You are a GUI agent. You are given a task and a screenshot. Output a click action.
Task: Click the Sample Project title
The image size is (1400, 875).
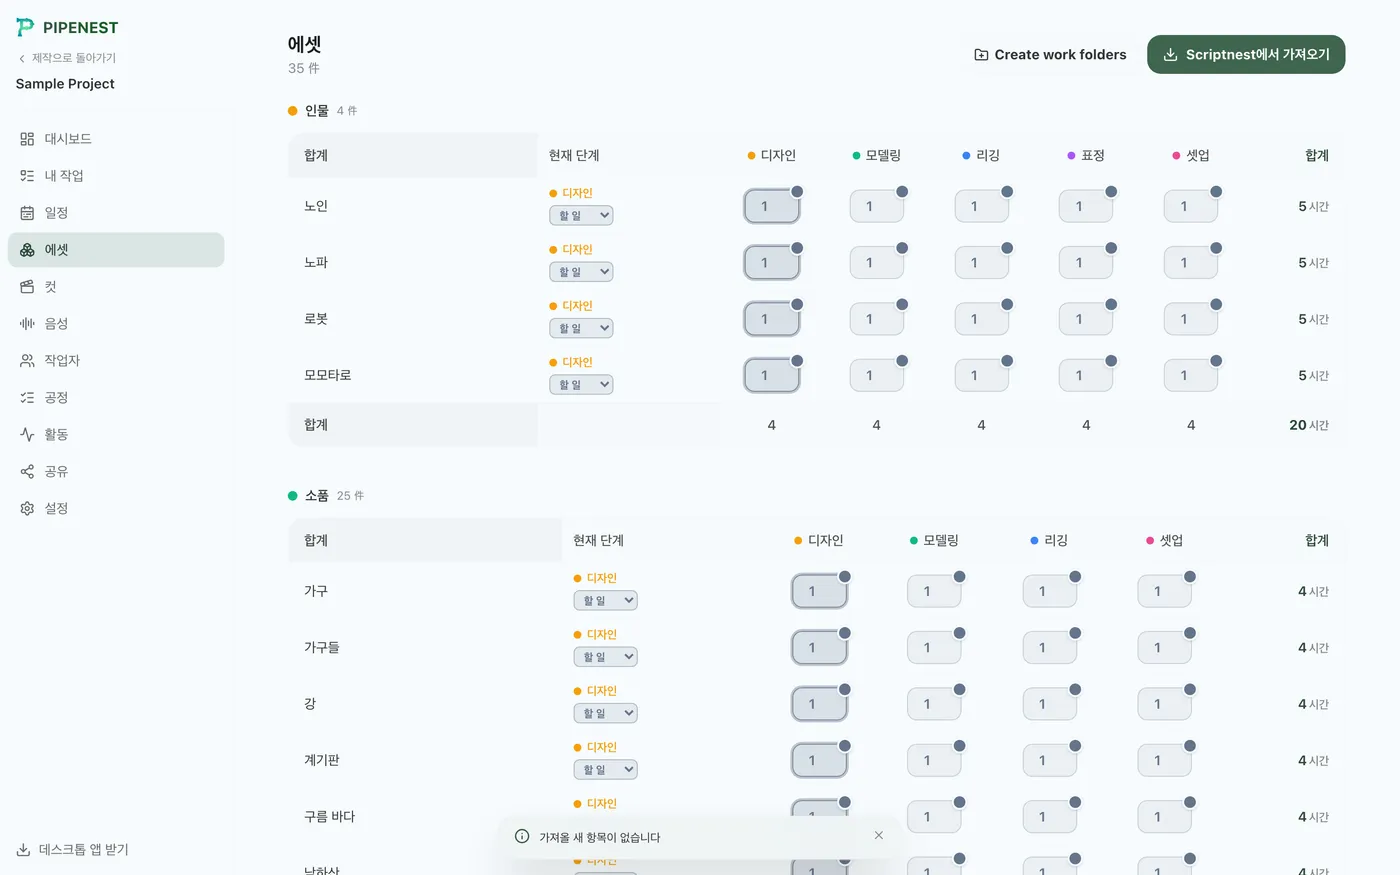tap(65, 84)
